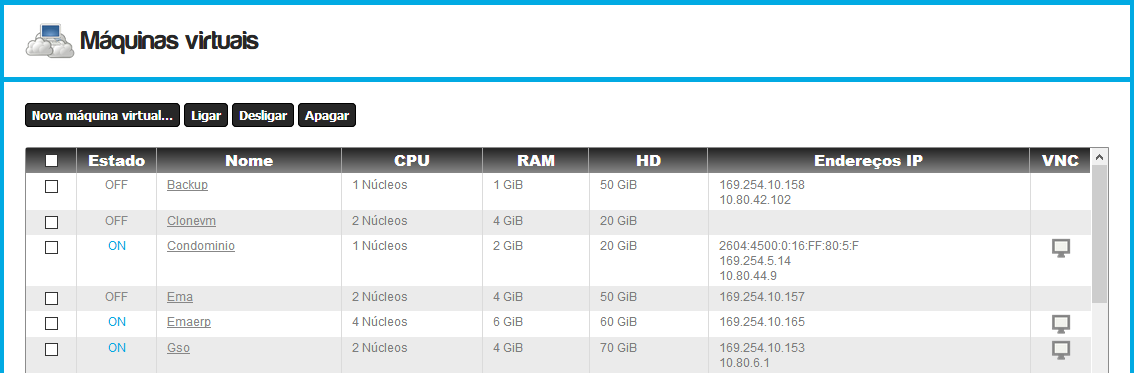
Task: Check the Condominio row checkbox
Action: pos(51,247)
